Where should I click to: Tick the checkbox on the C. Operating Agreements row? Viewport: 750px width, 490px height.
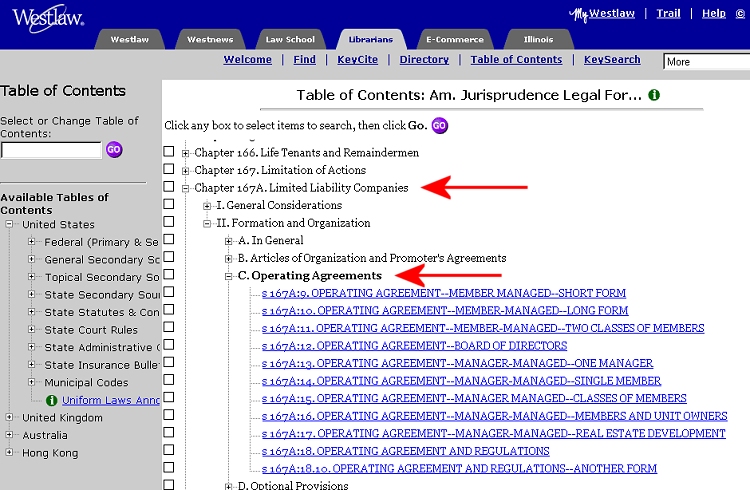pos(168,274)
